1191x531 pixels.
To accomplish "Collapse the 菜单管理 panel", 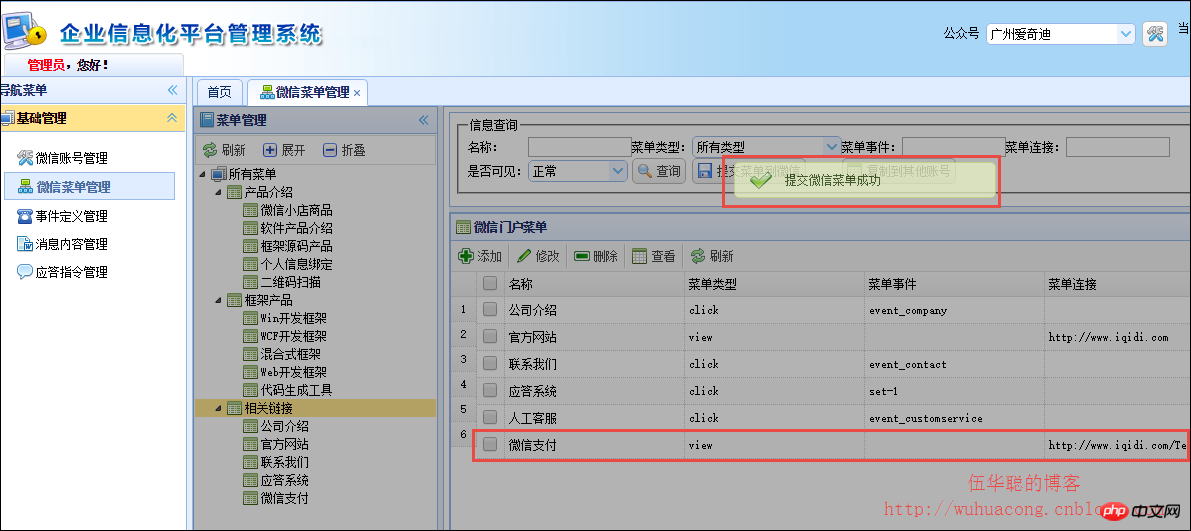I will point(423,120).
